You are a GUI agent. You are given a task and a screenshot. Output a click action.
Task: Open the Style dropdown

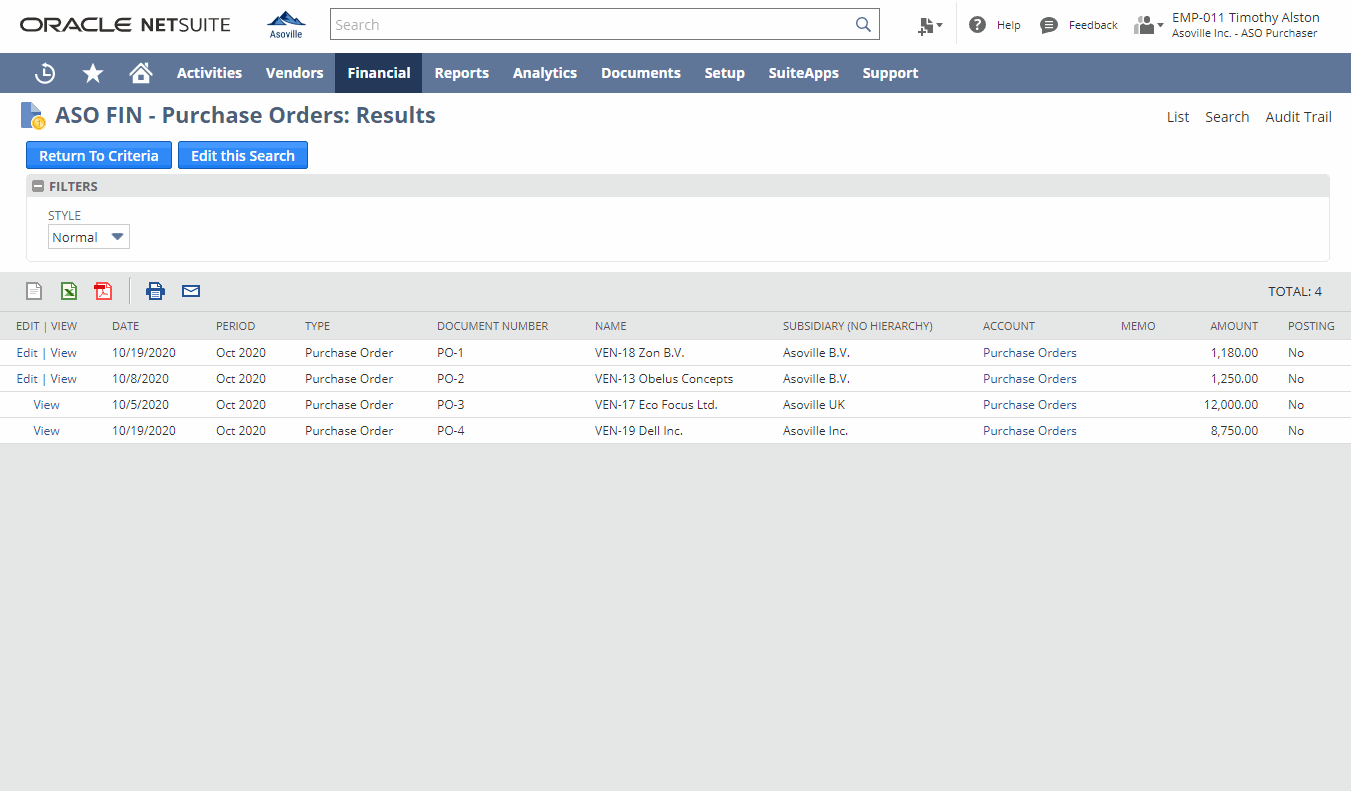pyautogui.click(x=89, y=237)
